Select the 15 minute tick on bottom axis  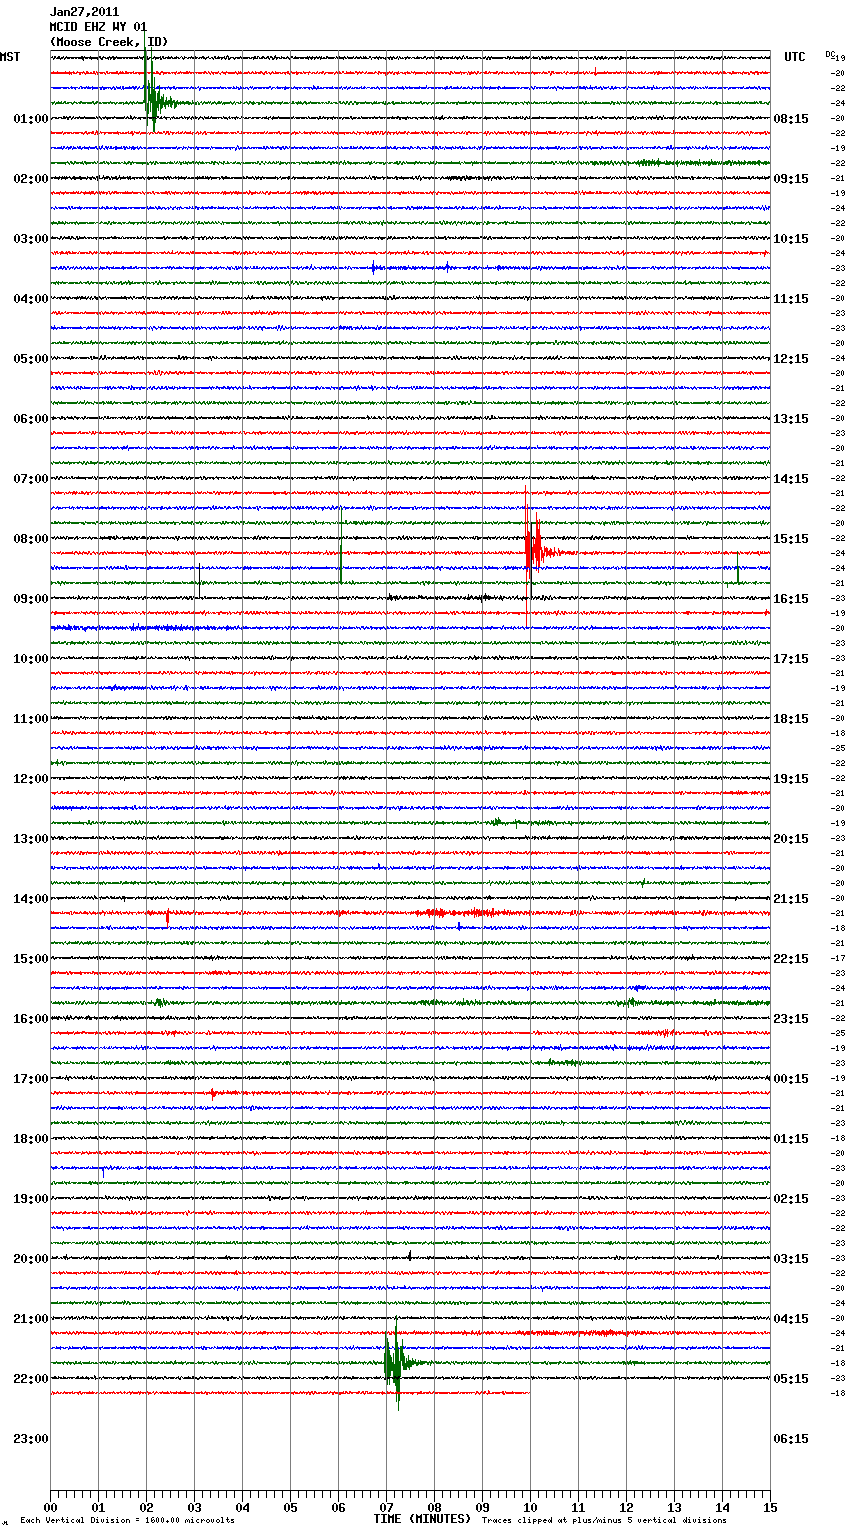pos(769,1507)
